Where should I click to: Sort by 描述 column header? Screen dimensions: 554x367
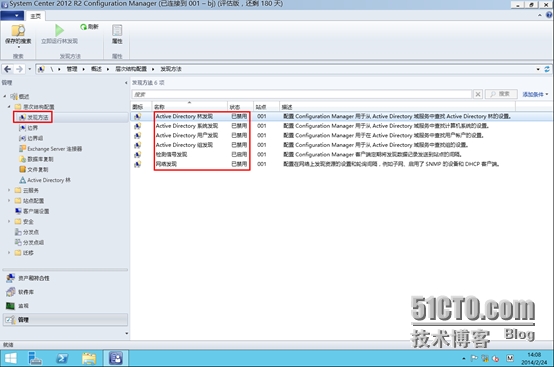(x=398, y=107)
